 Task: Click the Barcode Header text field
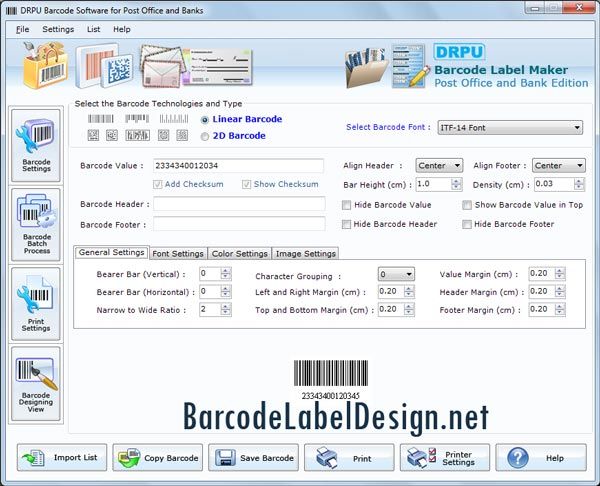point(238,204)
